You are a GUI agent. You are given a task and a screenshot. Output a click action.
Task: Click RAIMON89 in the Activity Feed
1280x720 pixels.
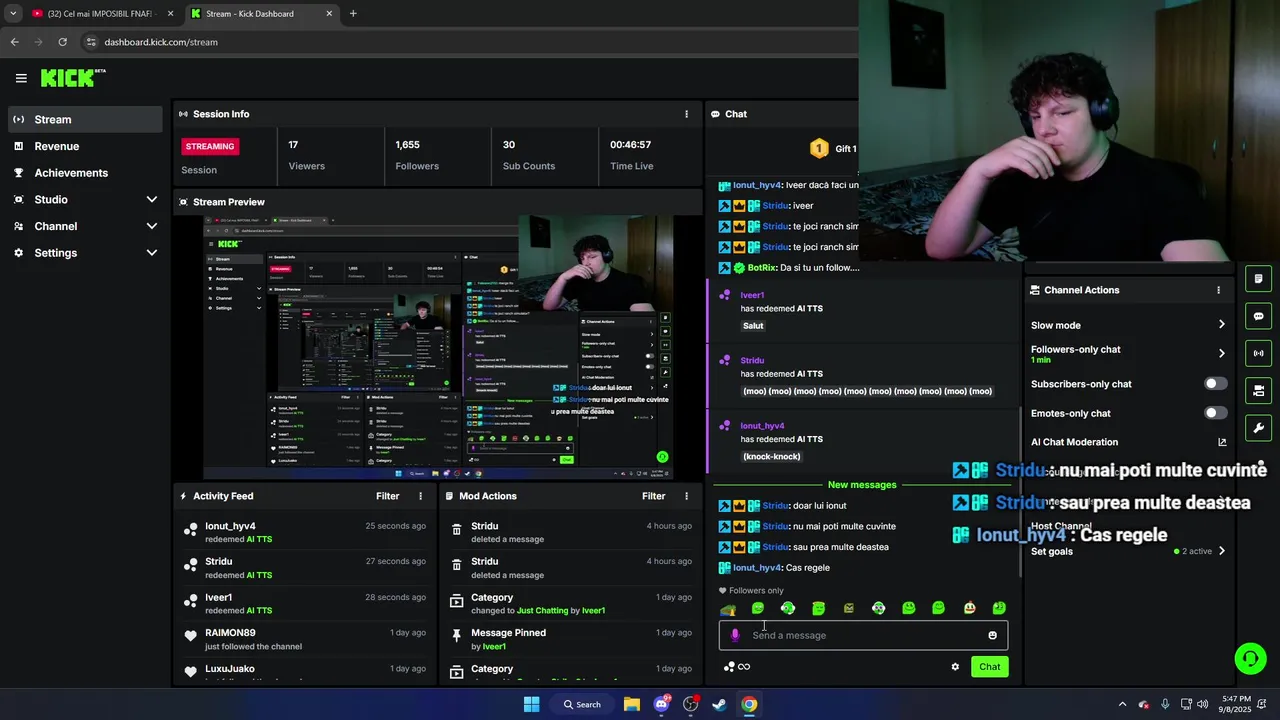(230, 633)
